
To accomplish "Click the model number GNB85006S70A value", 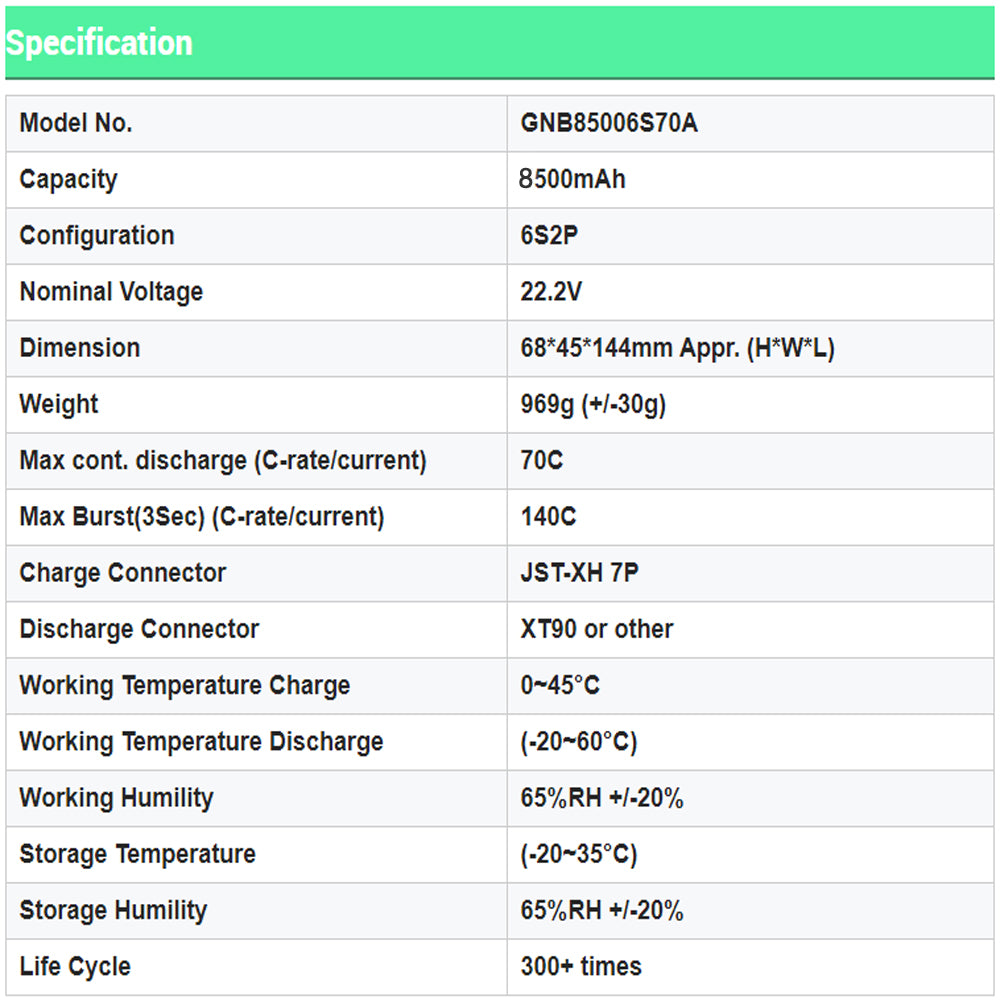I will tap(609, 124).
